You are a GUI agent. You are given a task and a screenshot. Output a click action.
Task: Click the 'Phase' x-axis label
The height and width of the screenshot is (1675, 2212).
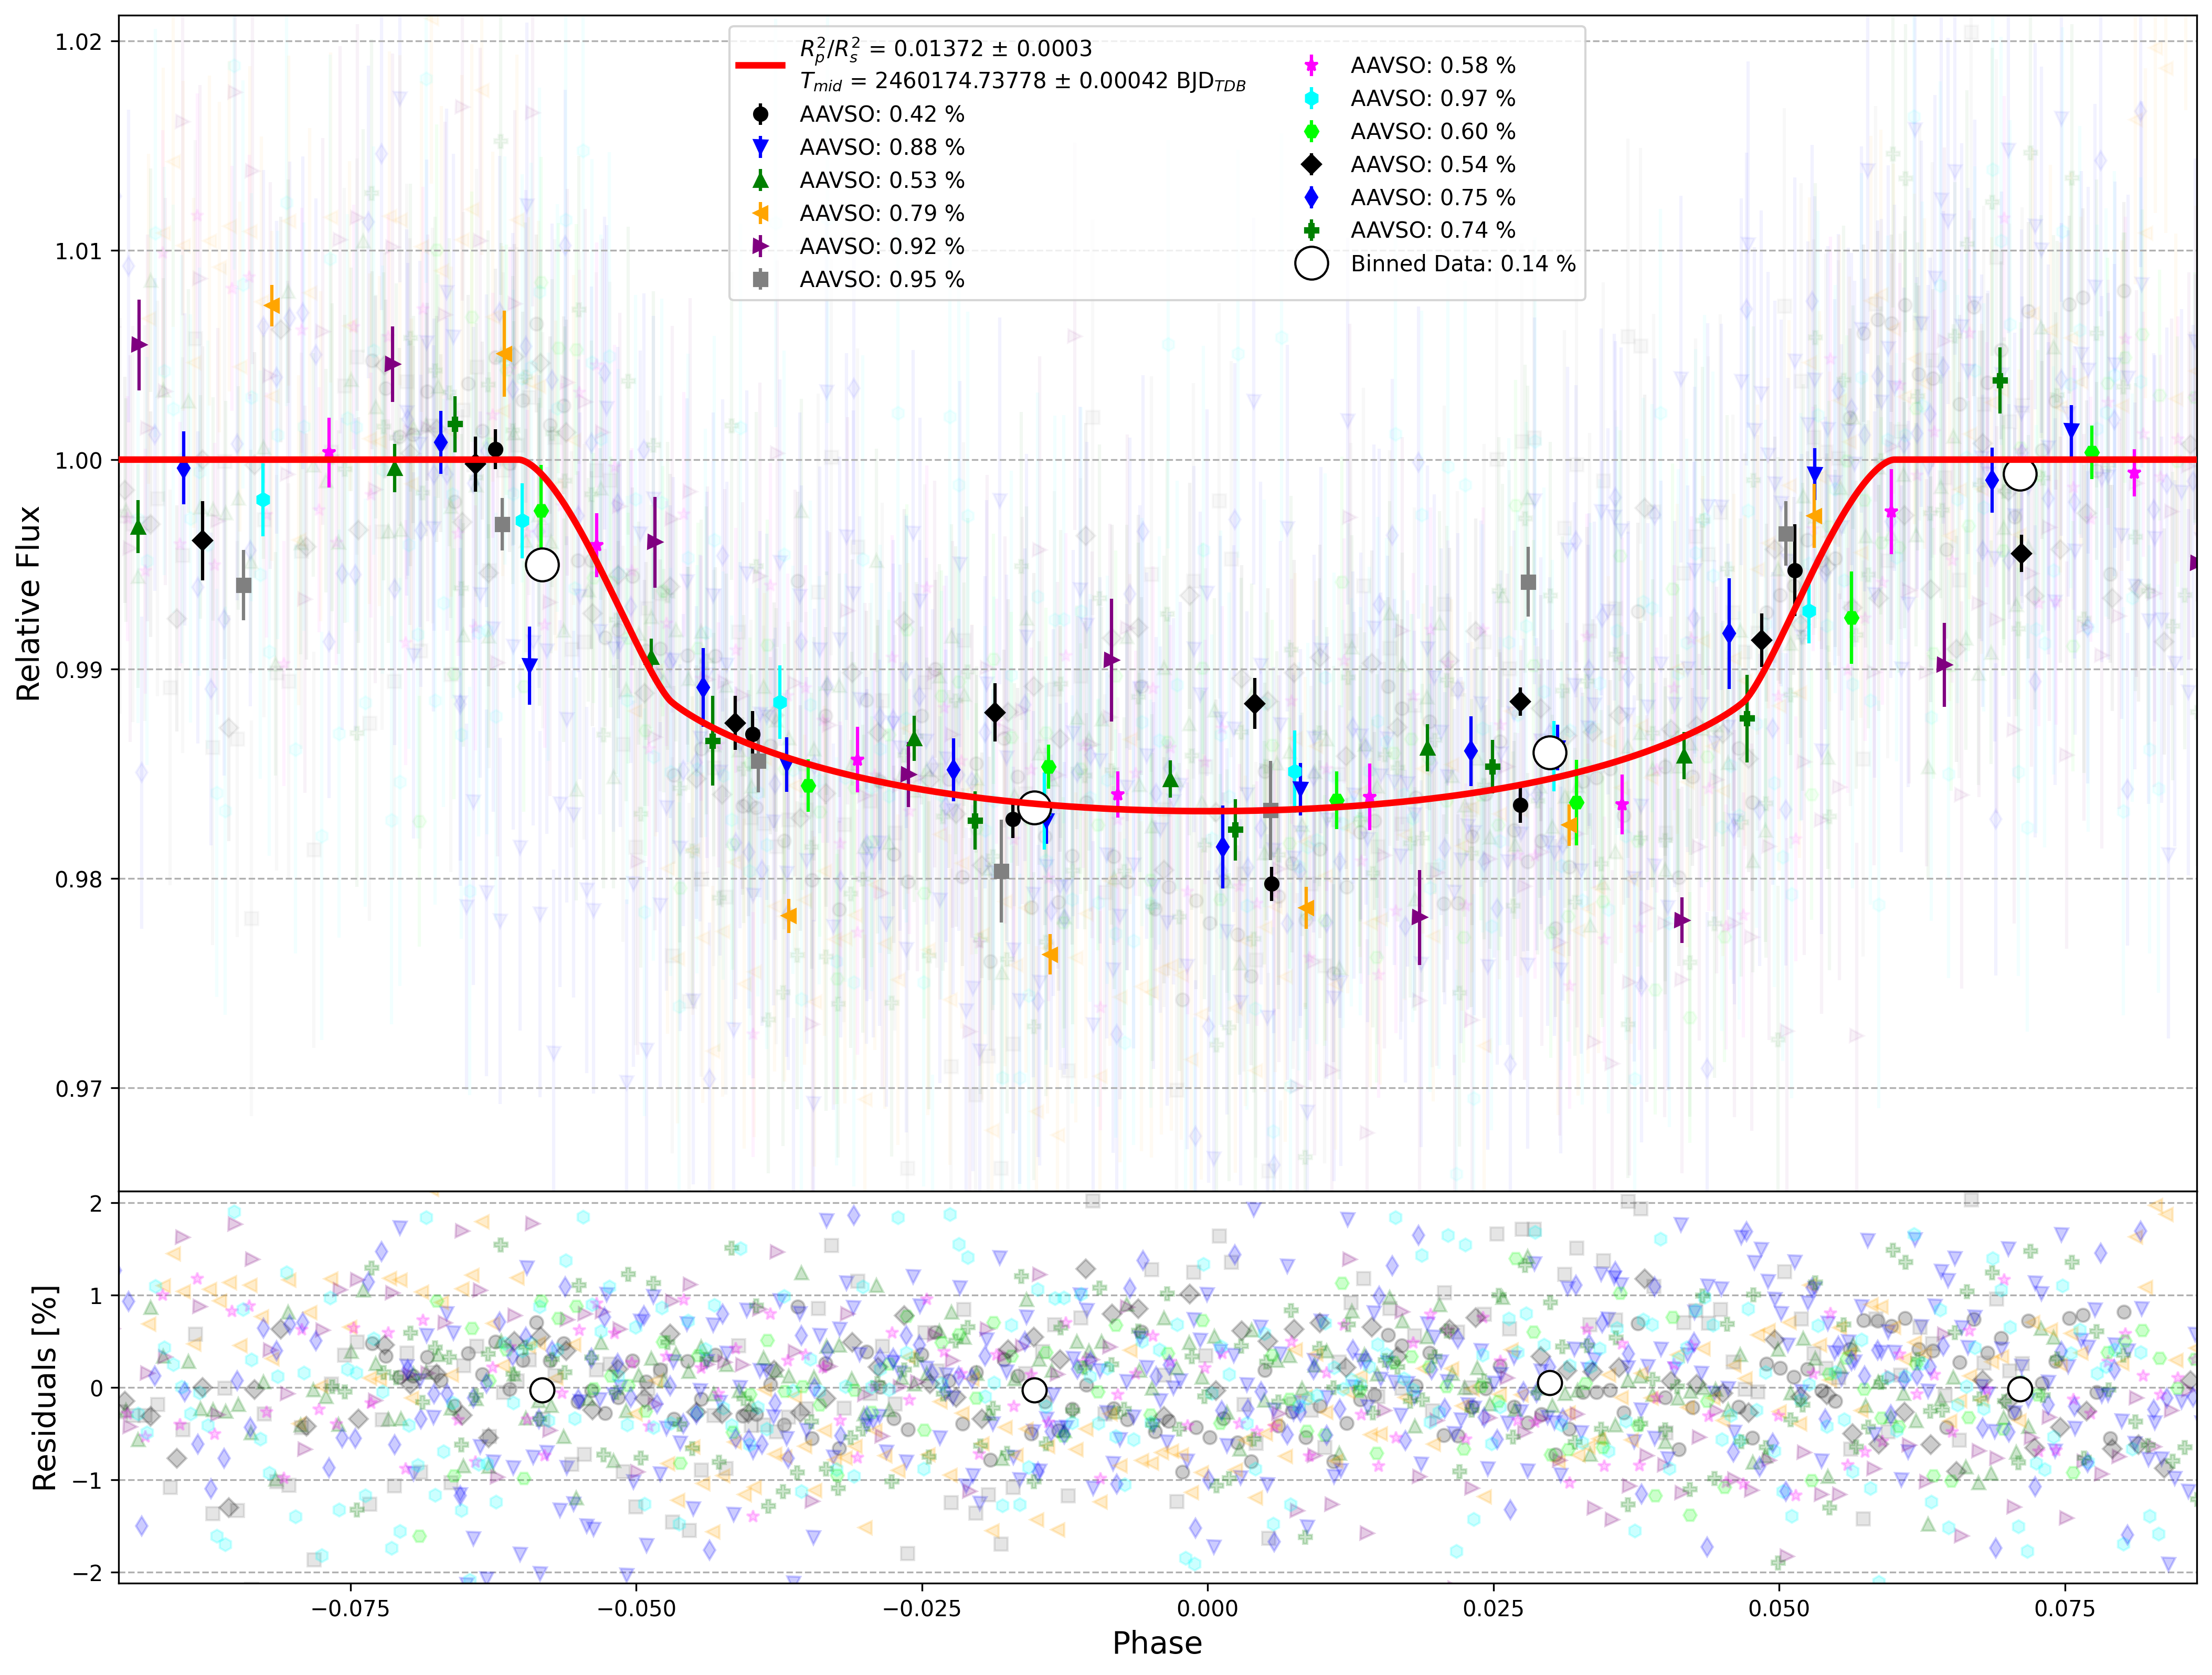[1157, 1643]
